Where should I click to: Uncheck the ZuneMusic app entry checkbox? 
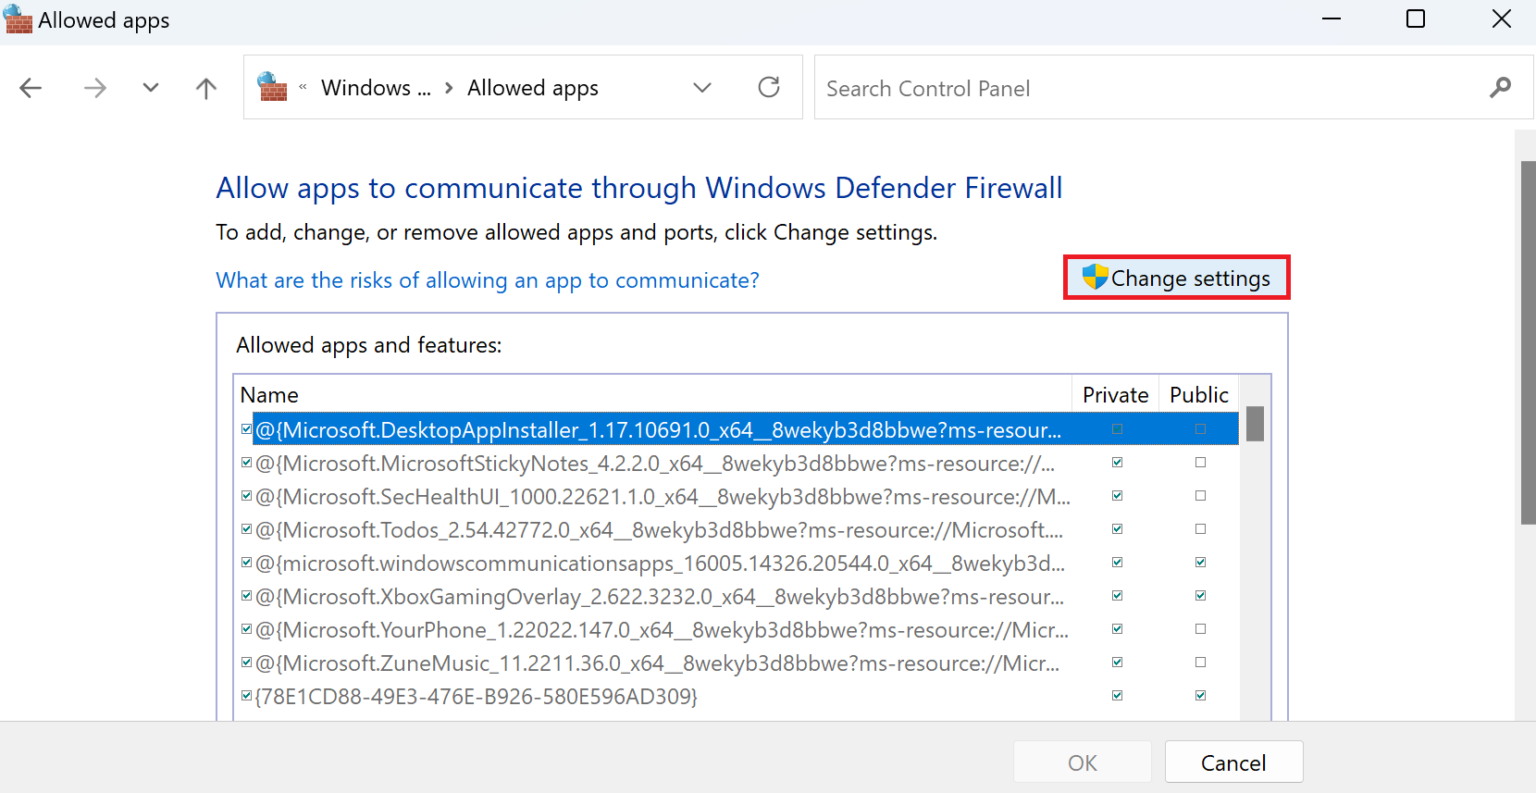coord(246,662)
